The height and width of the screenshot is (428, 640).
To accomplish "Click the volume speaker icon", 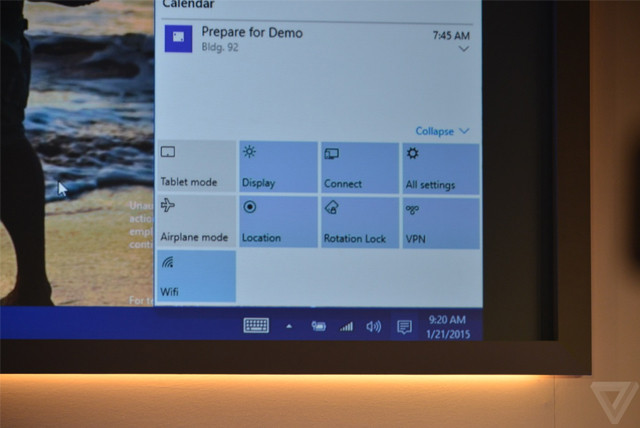I will click(x=374, y=326).
